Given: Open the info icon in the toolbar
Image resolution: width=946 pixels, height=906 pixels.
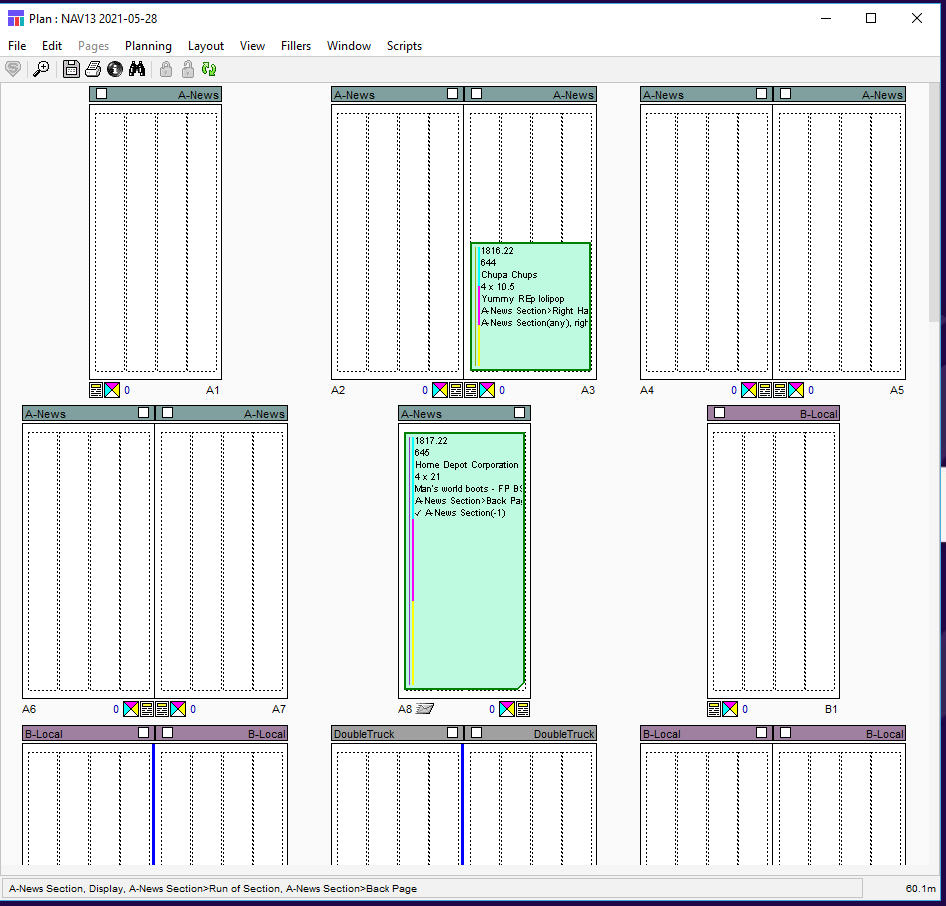Looking at the screenshot, I should tap(115, 69).
